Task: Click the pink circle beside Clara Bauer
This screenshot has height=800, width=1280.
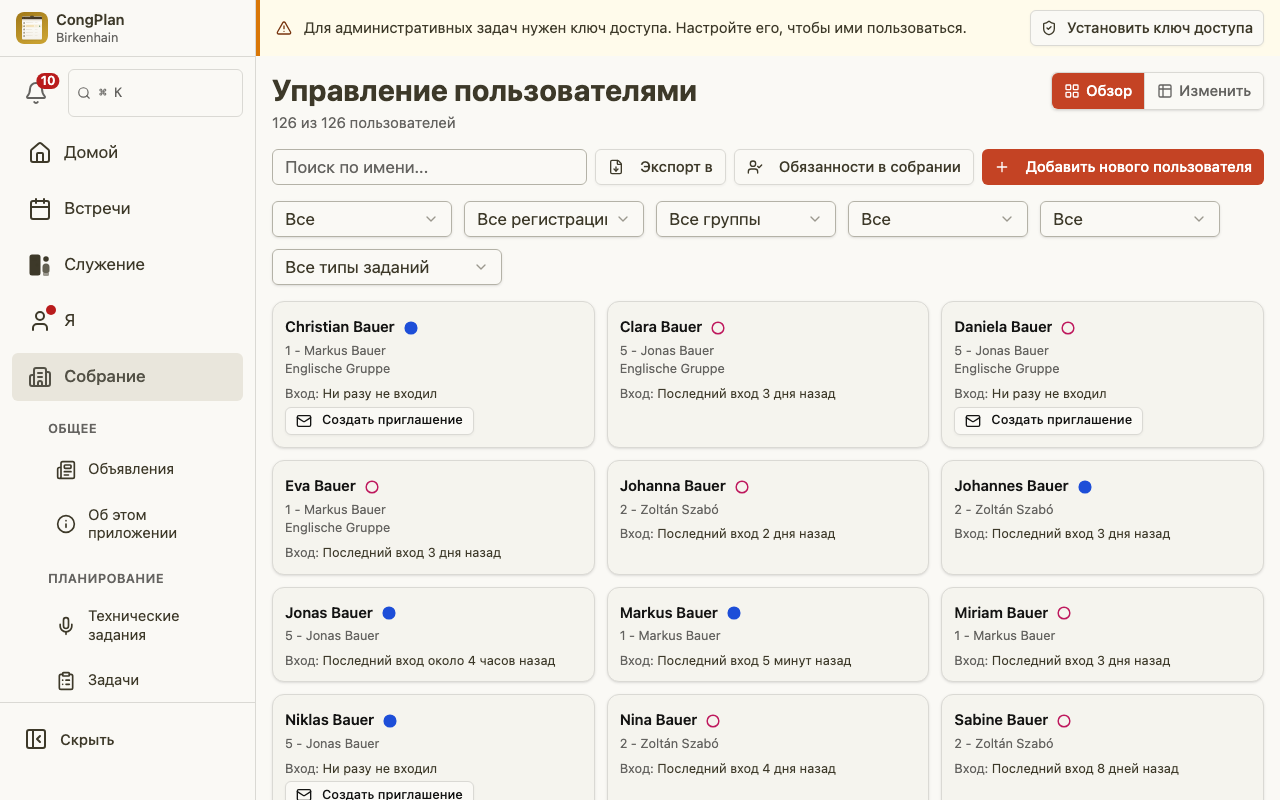Action: tap(717, 328)
